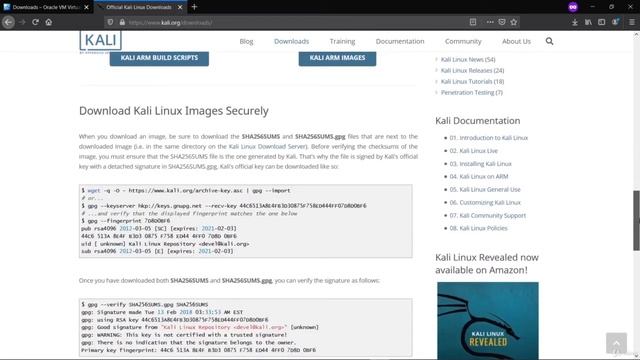Screen dimensions: 640x360
Task: Click the Kali ARM Build Scripts button
Action: click(x=159, y=58)
